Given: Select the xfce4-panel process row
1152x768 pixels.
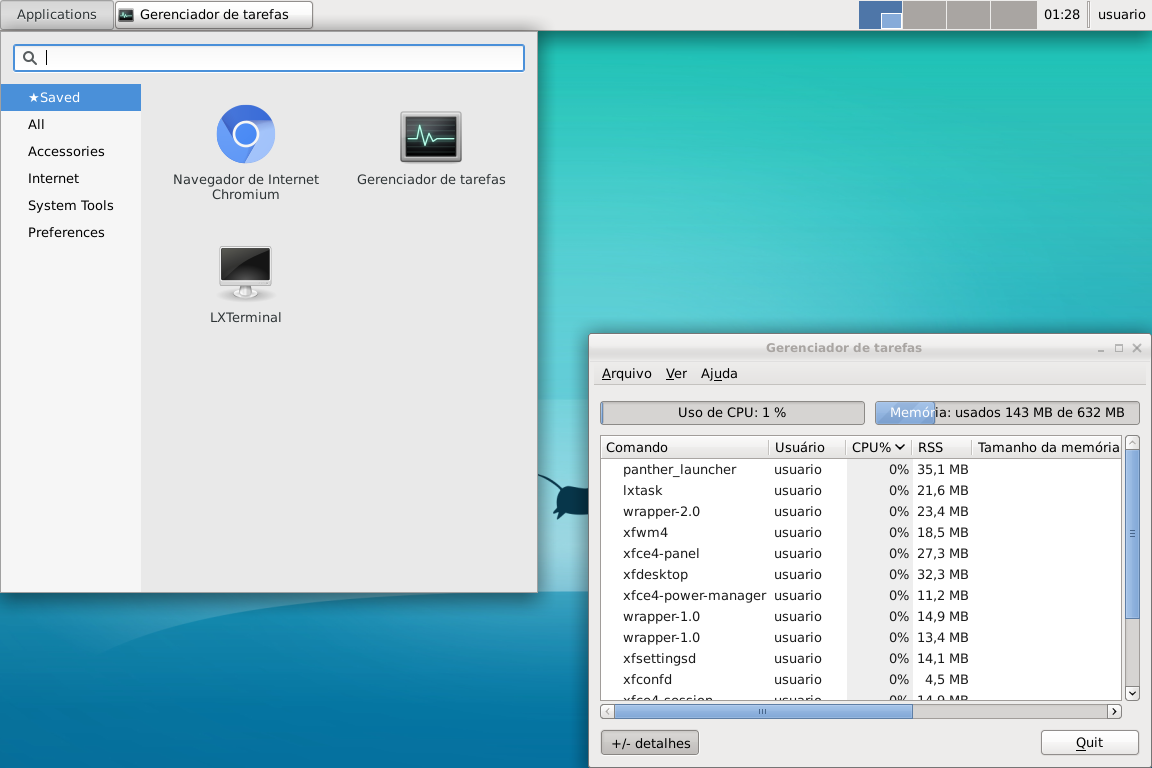Looking at the screenshot, I should tap(861, 553).
